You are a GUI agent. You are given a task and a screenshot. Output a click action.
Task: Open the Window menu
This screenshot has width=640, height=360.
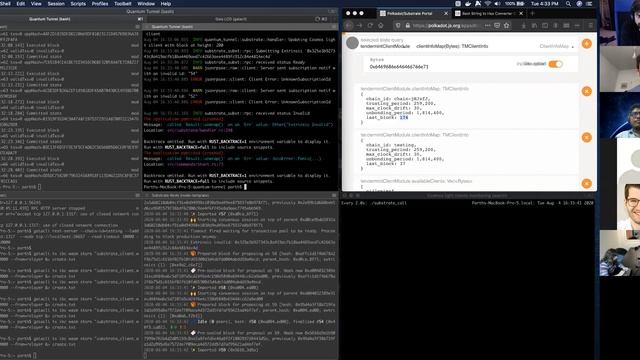tap(146, 4)
